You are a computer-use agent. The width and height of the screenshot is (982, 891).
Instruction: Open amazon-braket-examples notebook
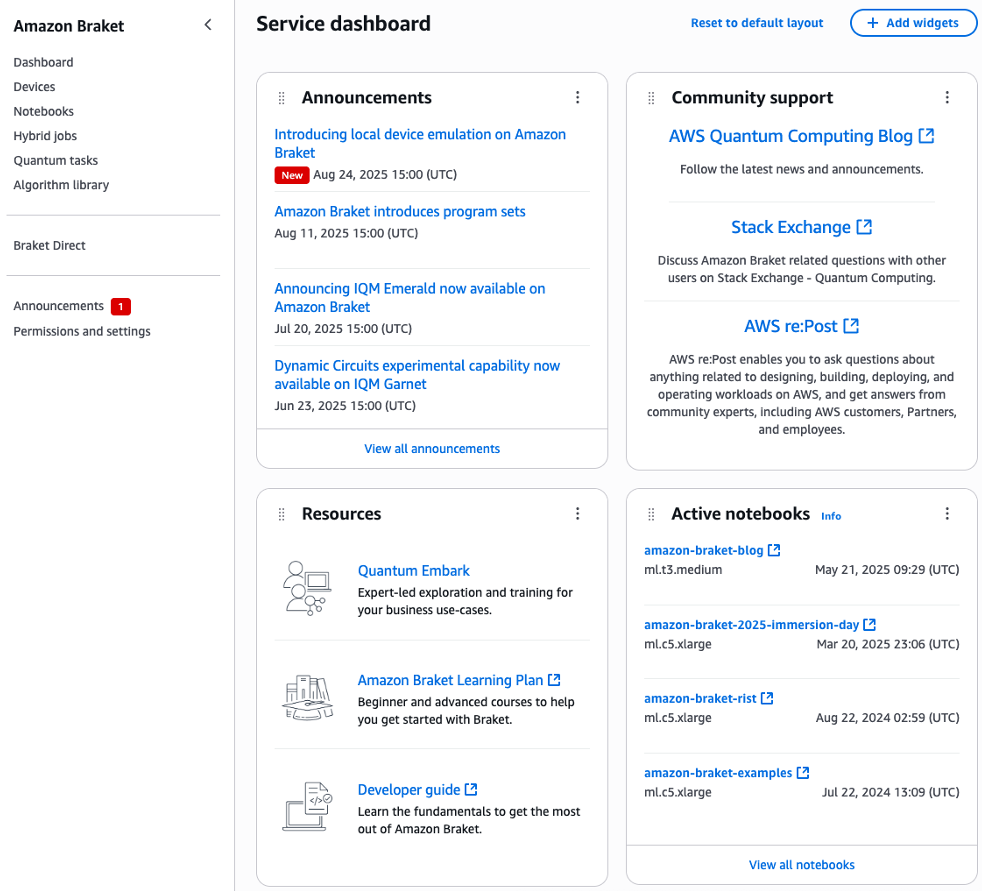[x=718, y=773]
